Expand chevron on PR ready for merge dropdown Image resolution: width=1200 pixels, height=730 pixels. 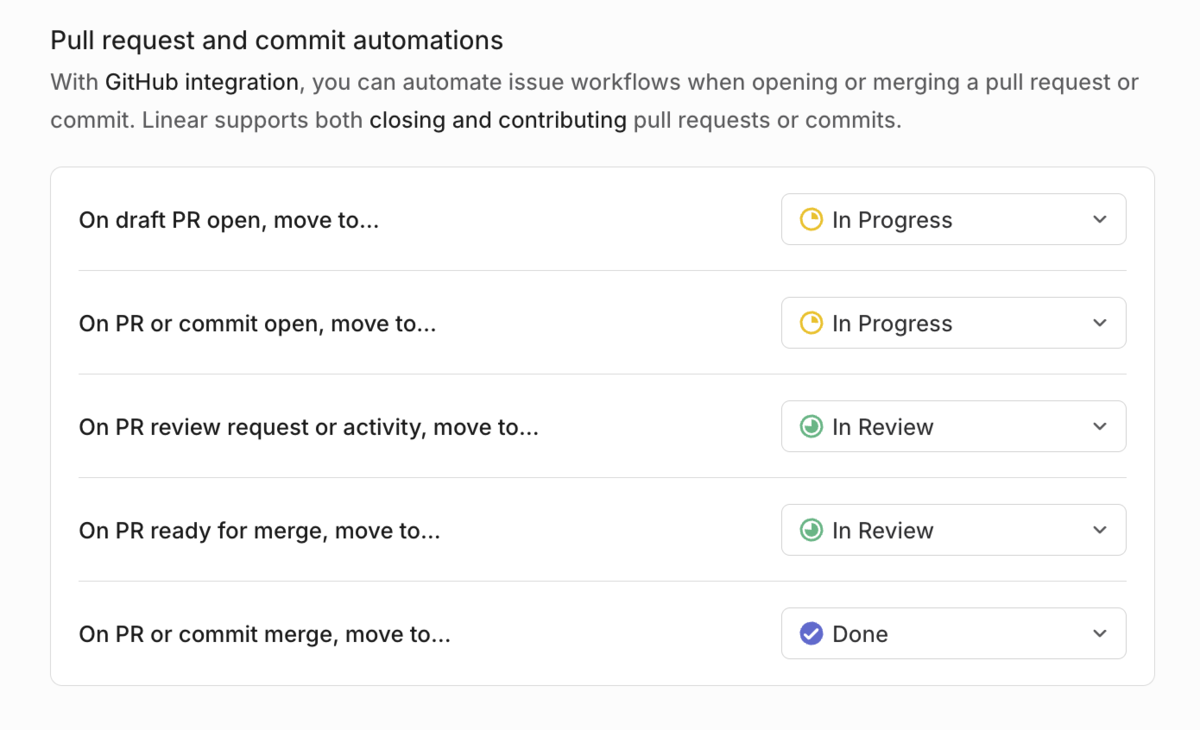point(1100,530)
